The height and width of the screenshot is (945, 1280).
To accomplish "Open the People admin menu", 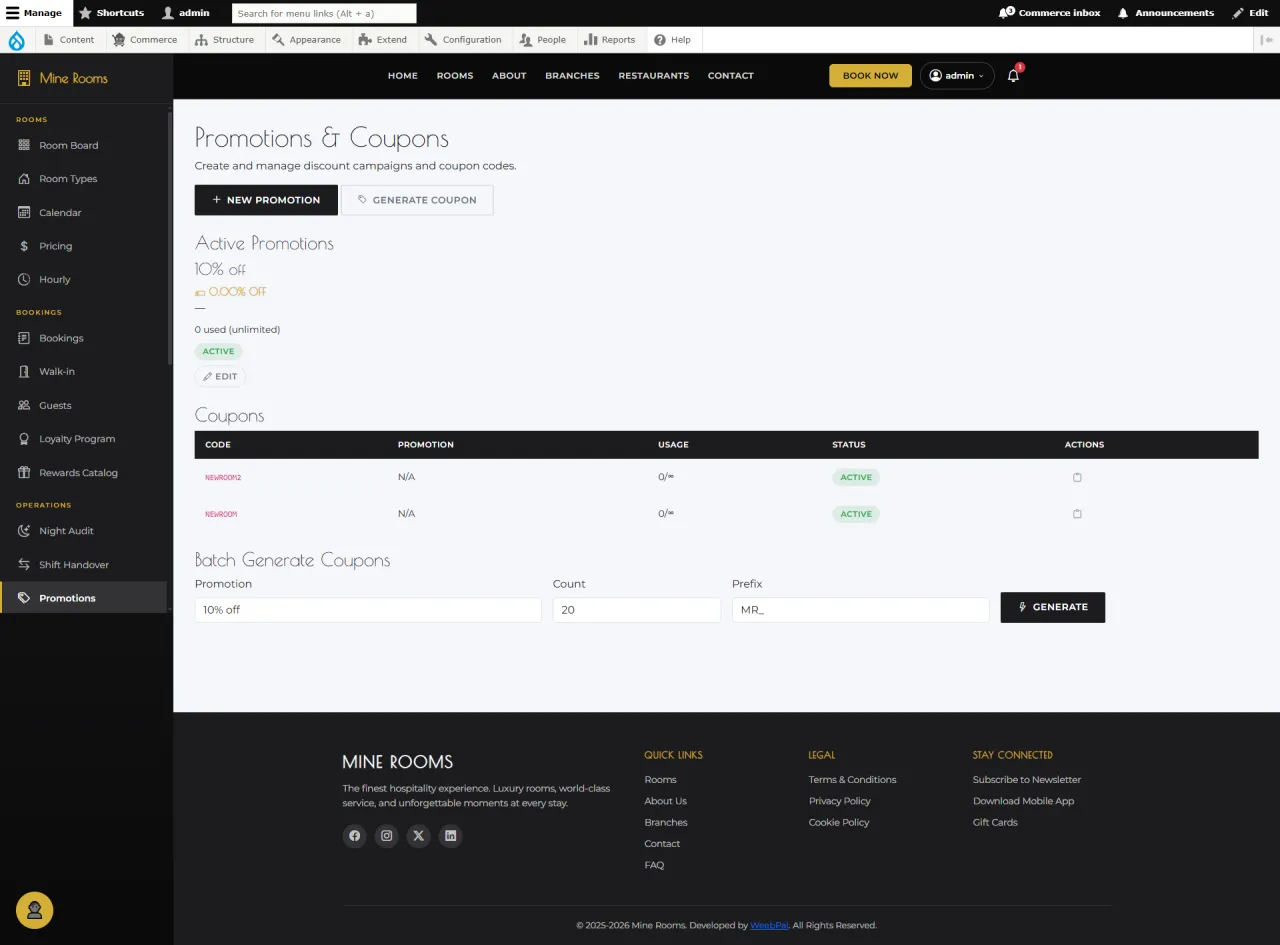I will pyautogui.click(x=543, y=40).
